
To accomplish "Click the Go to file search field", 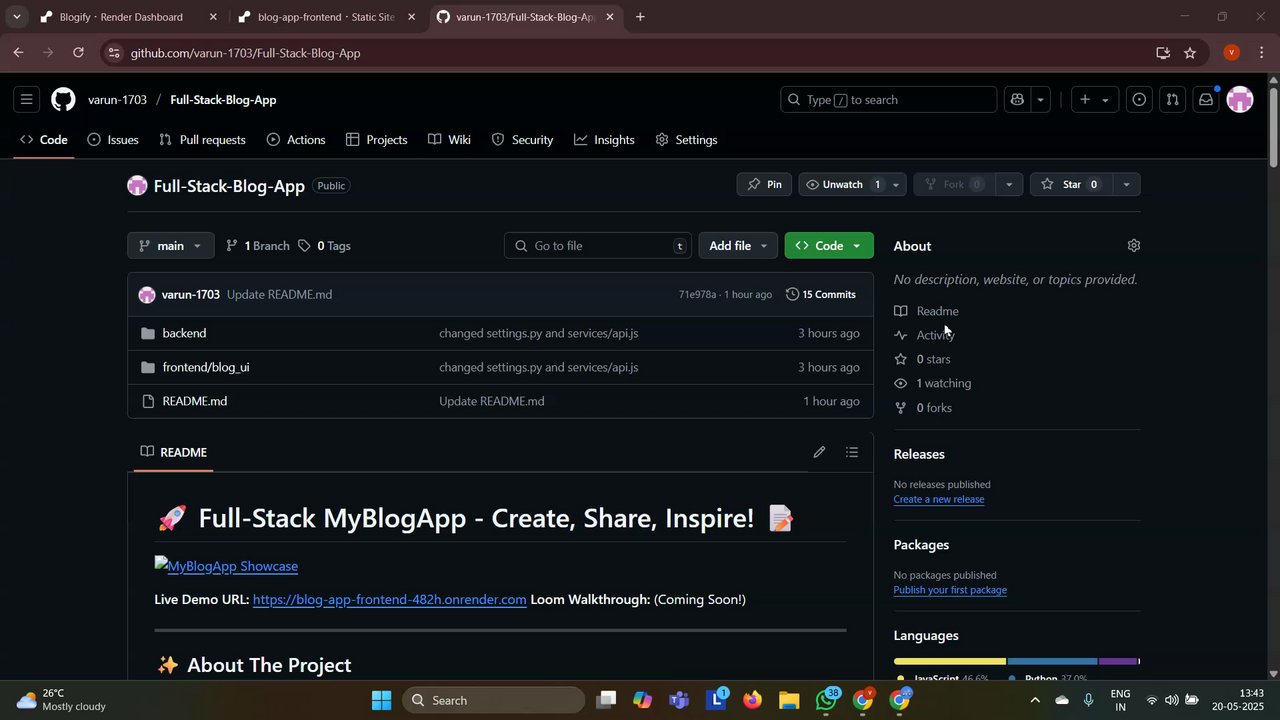I will [x=598, y=246].
